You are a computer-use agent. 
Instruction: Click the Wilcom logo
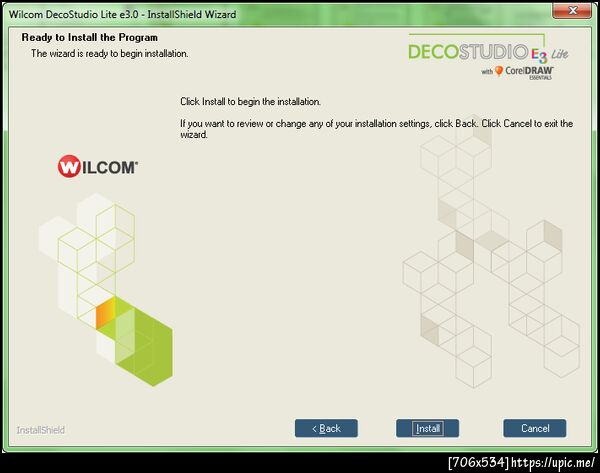pos(98,166)
